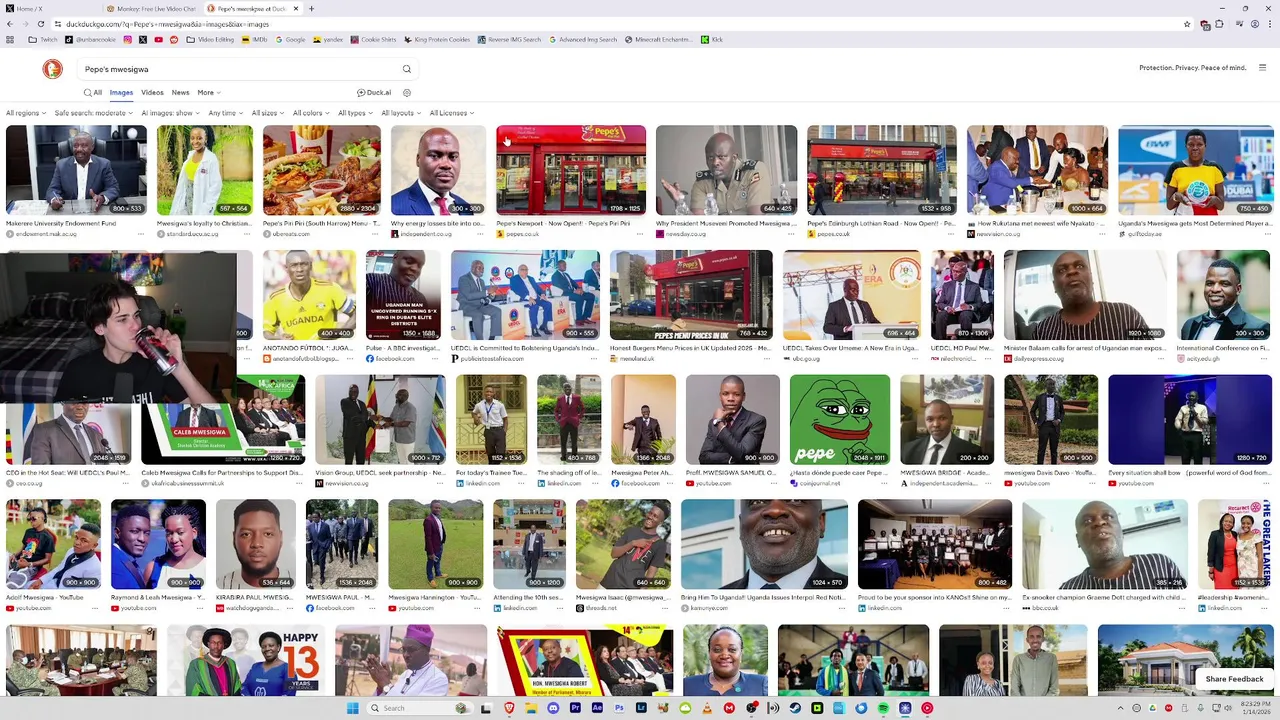This screenshot has height=720, width=1280.
Task: Expand AI images: show dropdown
Action: [171, 113]
